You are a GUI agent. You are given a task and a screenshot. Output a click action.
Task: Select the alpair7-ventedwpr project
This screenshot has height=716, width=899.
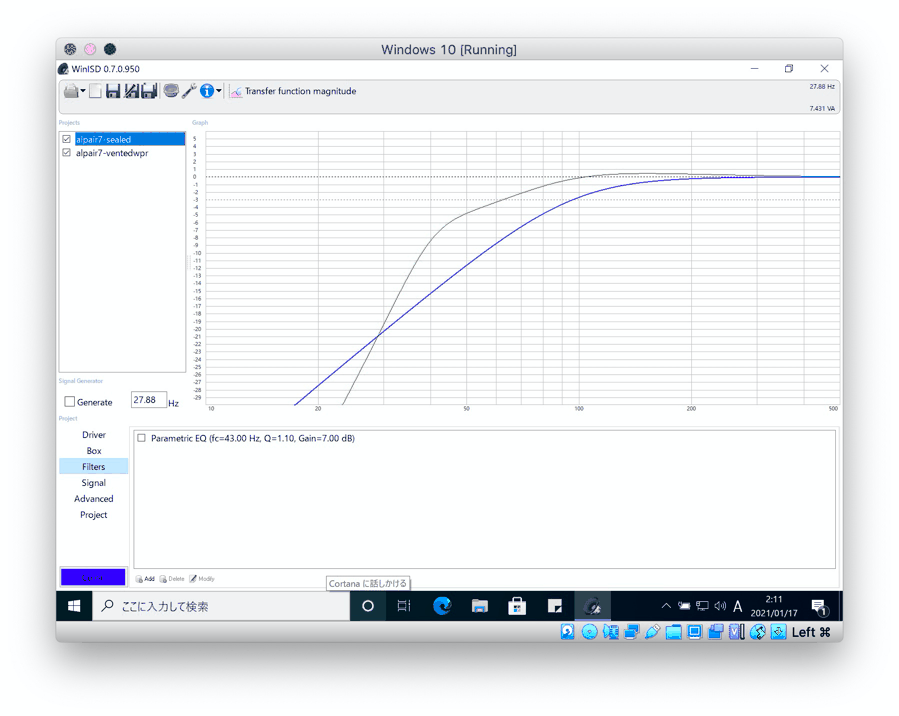pos(112,153)
